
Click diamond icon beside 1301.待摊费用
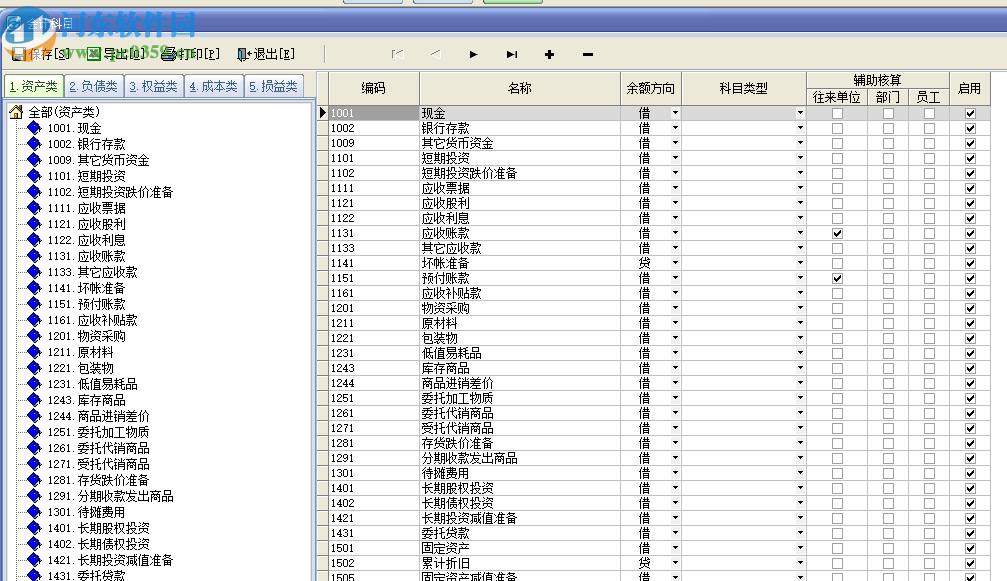[x=35, y=512]
